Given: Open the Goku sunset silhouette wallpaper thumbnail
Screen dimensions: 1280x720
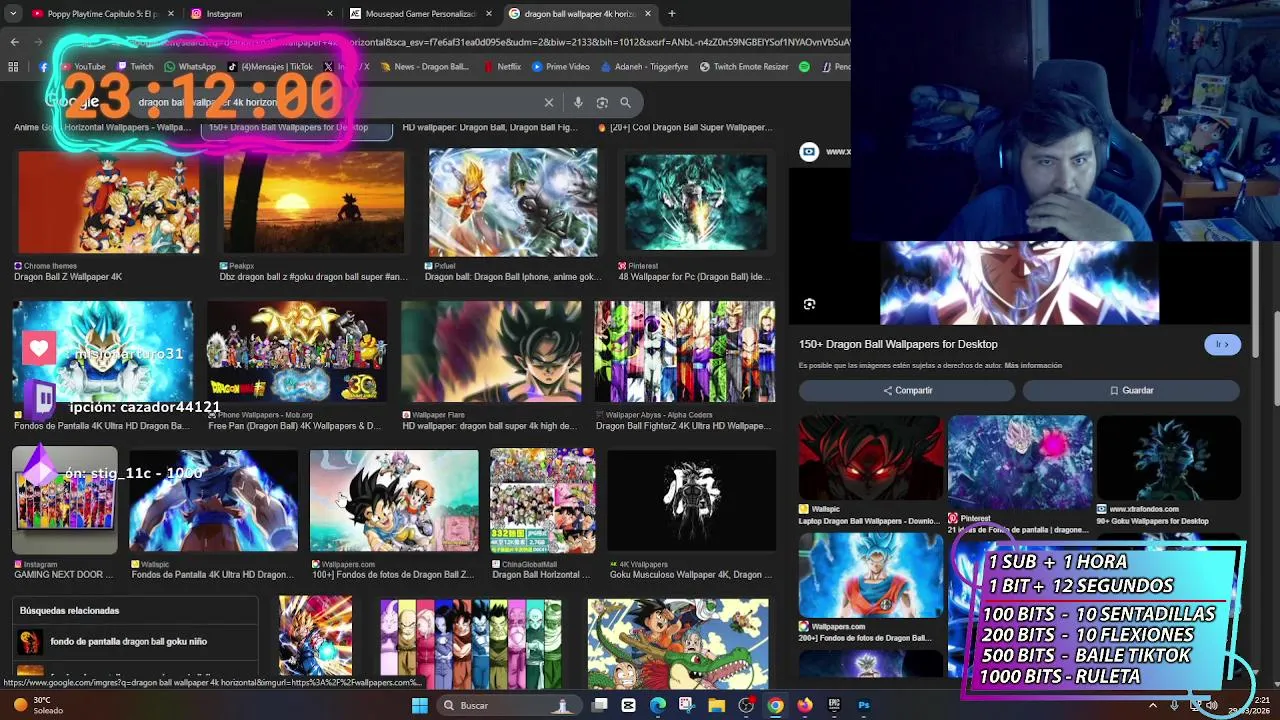Looking at the screenshot, I should click(313, 203).
